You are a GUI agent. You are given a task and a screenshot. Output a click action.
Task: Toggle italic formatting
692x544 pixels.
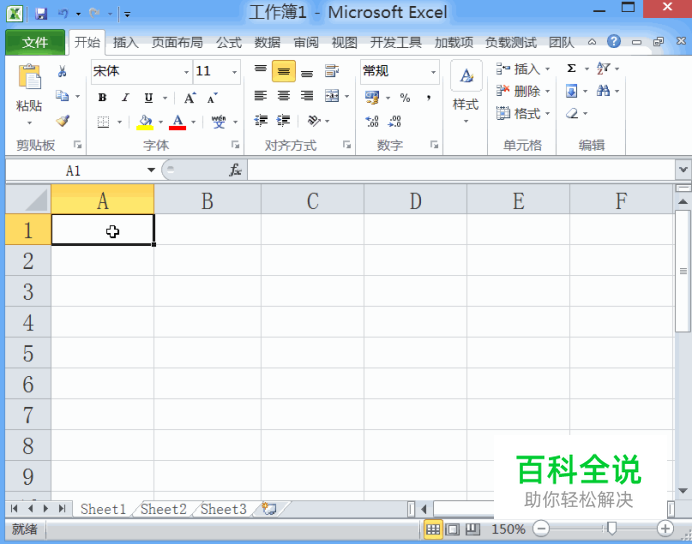tap(125, 98)
